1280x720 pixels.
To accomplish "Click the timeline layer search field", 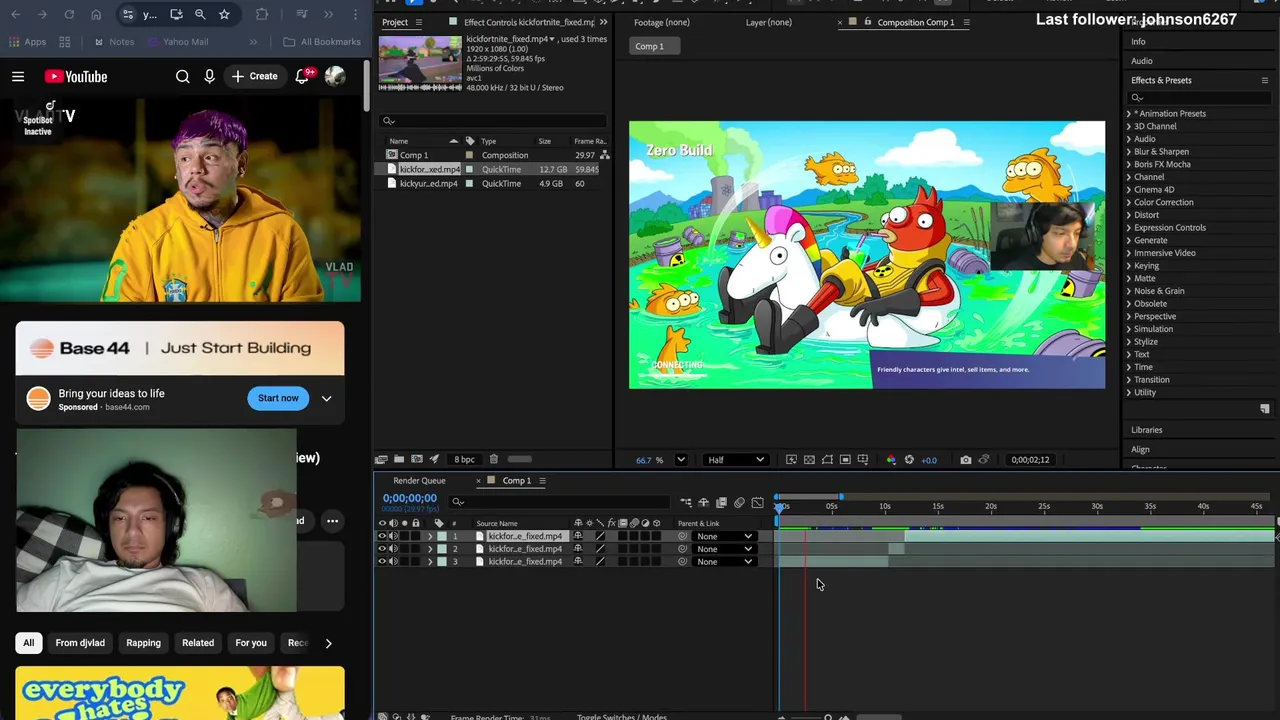I will (x=560, y=502).
